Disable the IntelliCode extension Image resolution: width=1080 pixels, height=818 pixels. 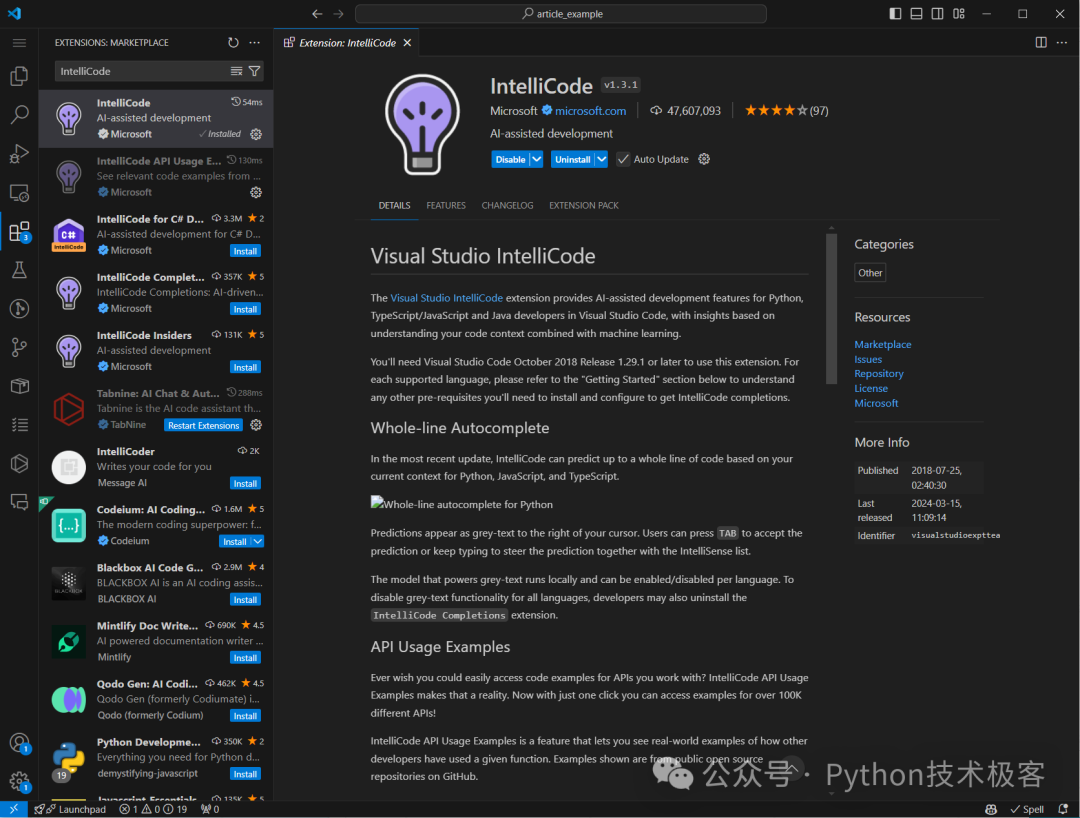[x=510, y=159]
